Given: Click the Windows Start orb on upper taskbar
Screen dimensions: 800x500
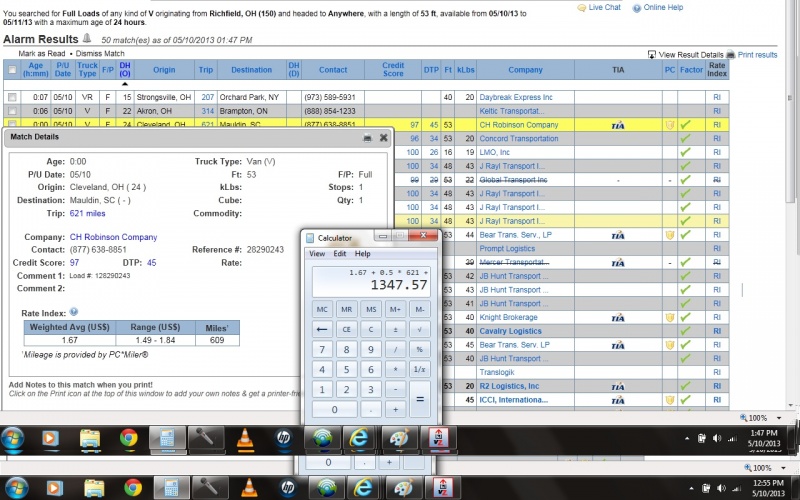Looking at the screenshot, I should (14, 438).
